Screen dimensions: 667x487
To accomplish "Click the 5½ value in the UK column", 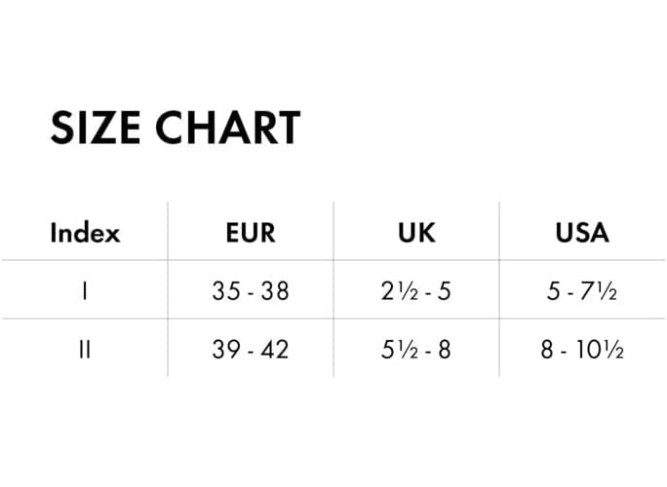I will tap(399, 350).
